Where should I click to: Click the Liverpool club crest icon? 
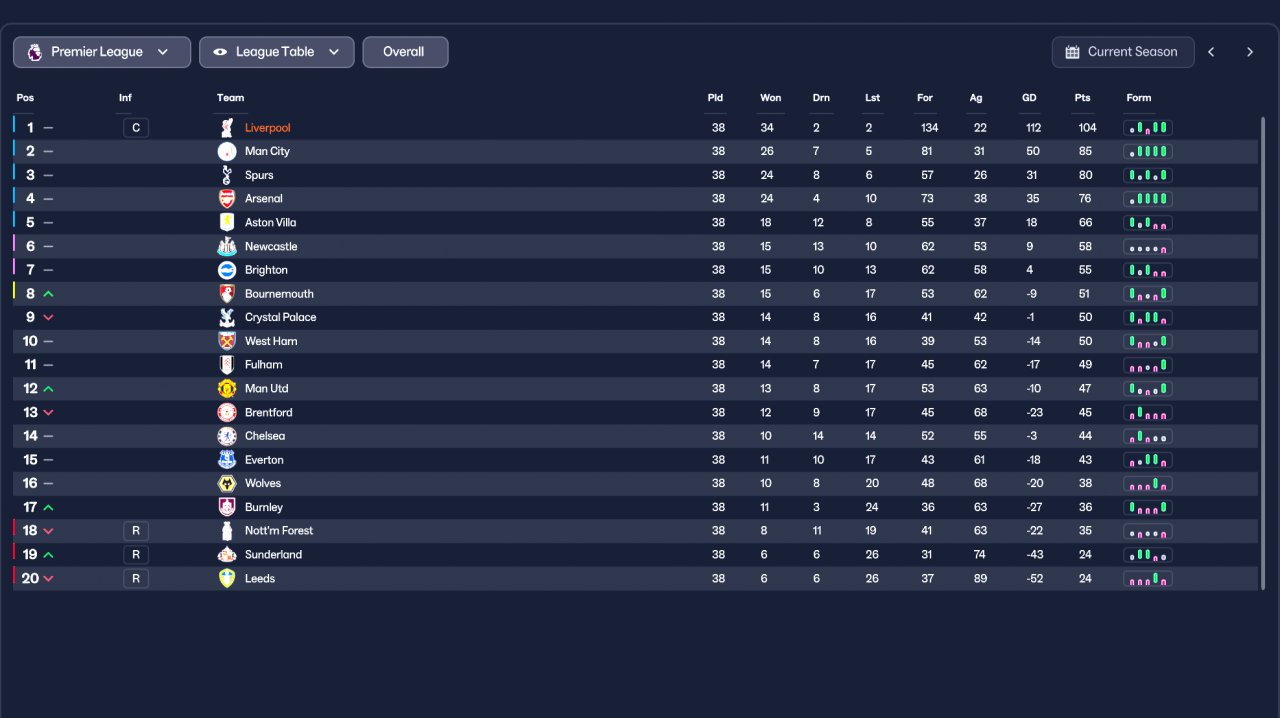tap(227, 128)
